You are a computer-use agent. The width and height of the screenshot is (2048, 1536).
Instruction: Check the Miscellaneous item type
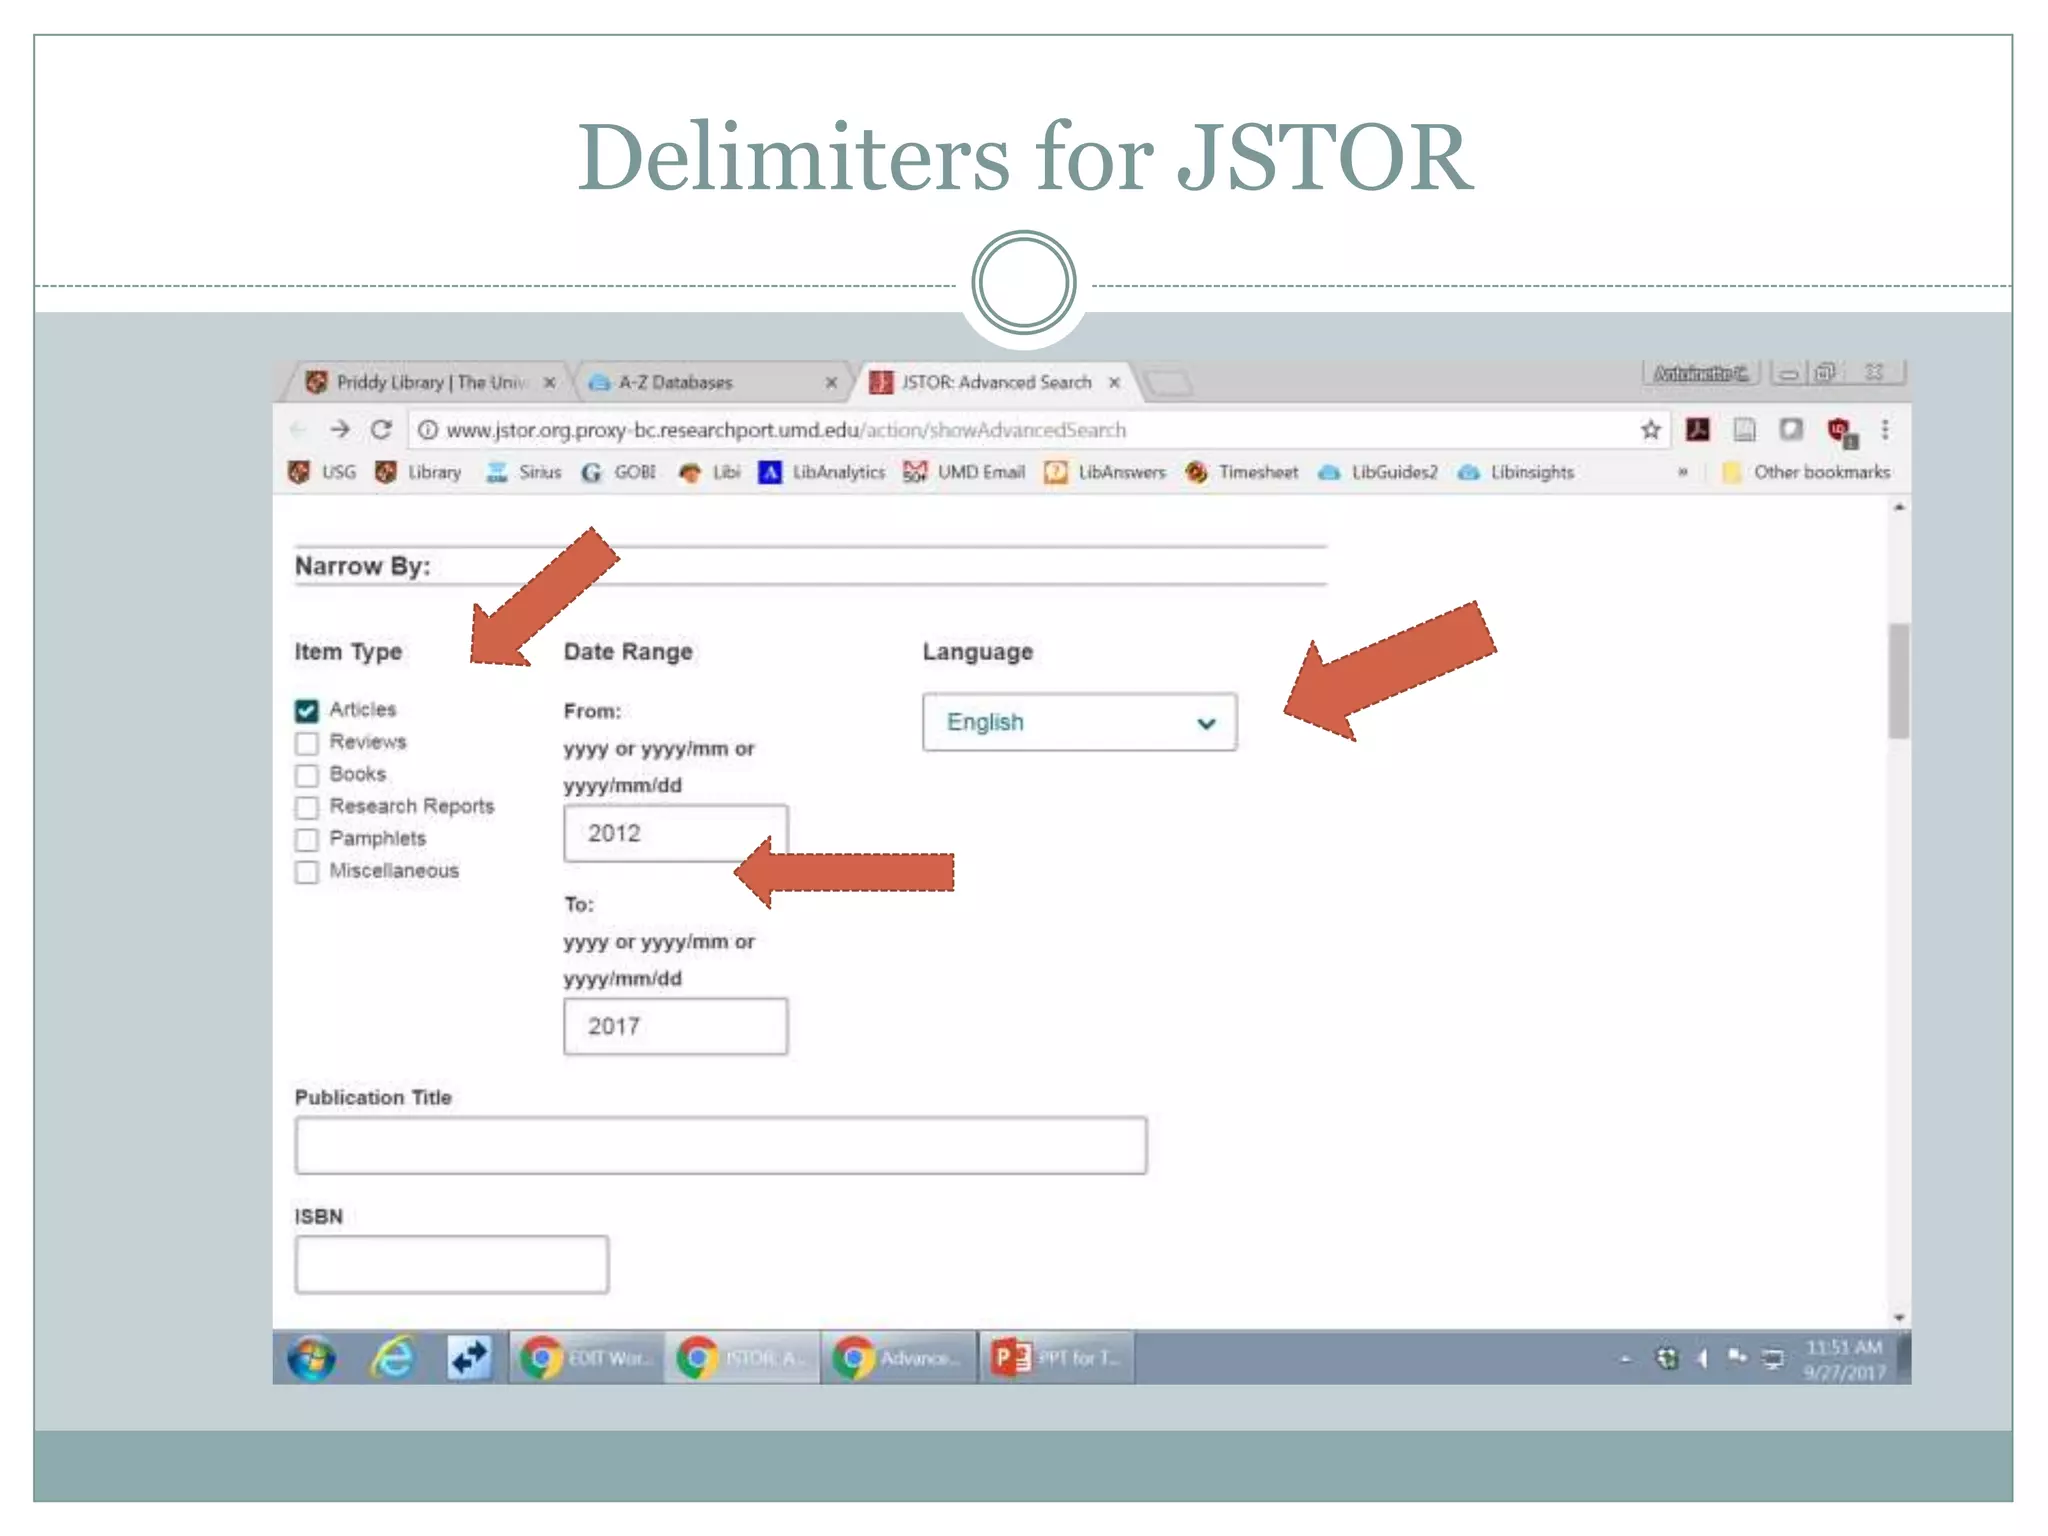tap(307, 872)
